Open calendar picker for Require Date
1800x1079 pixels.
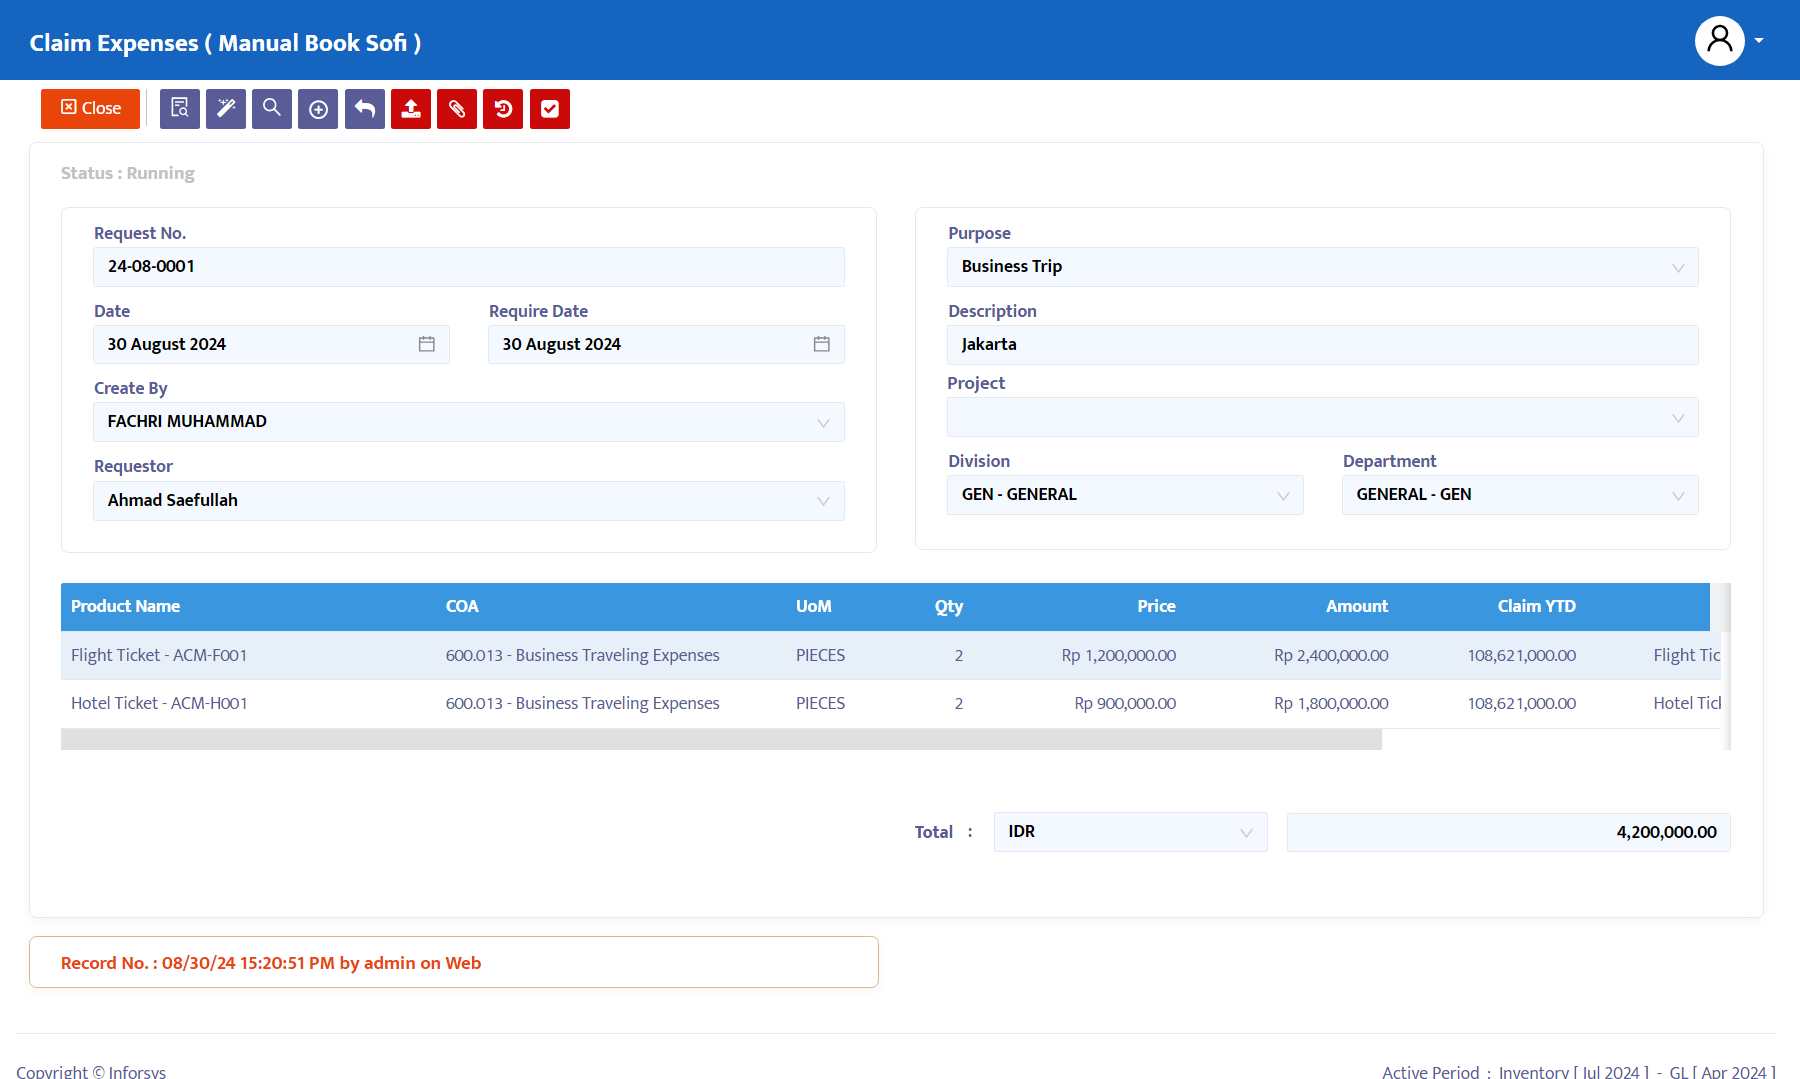pos(822,344)
